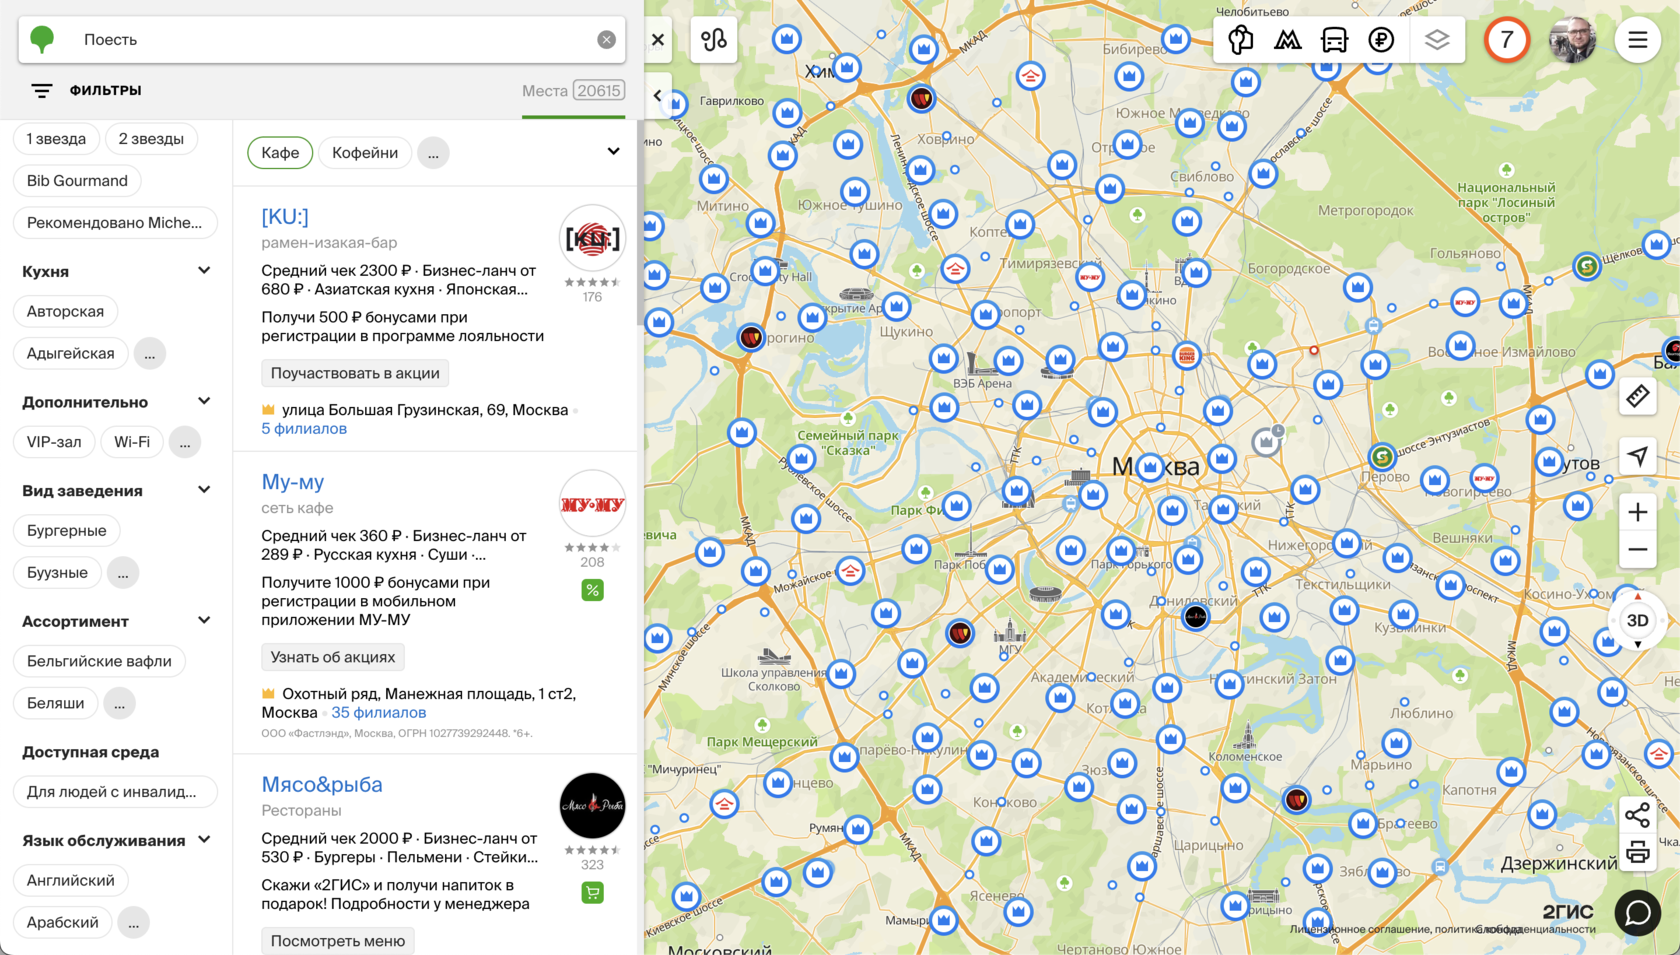Open the 5 филиалов link
Image resolution: width=1680 pixels, height=955 pixels.
[x=304, y=429]
